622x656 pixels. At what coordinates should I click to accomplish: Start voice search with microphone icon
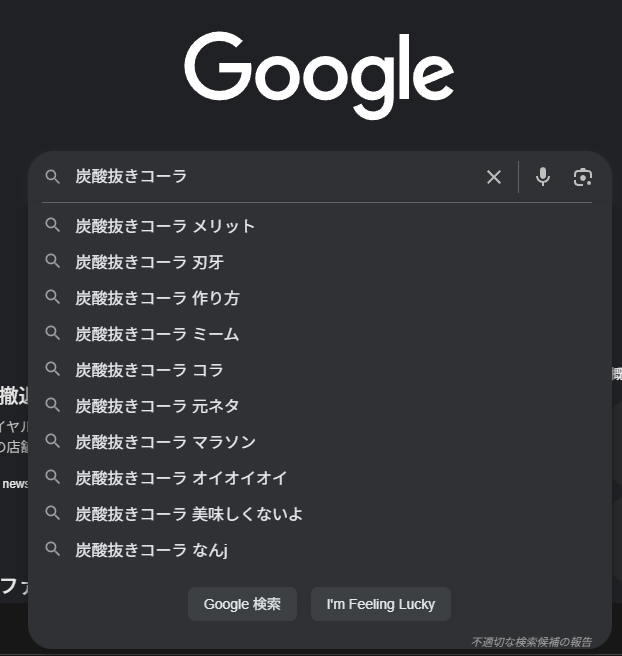point(543,177)
